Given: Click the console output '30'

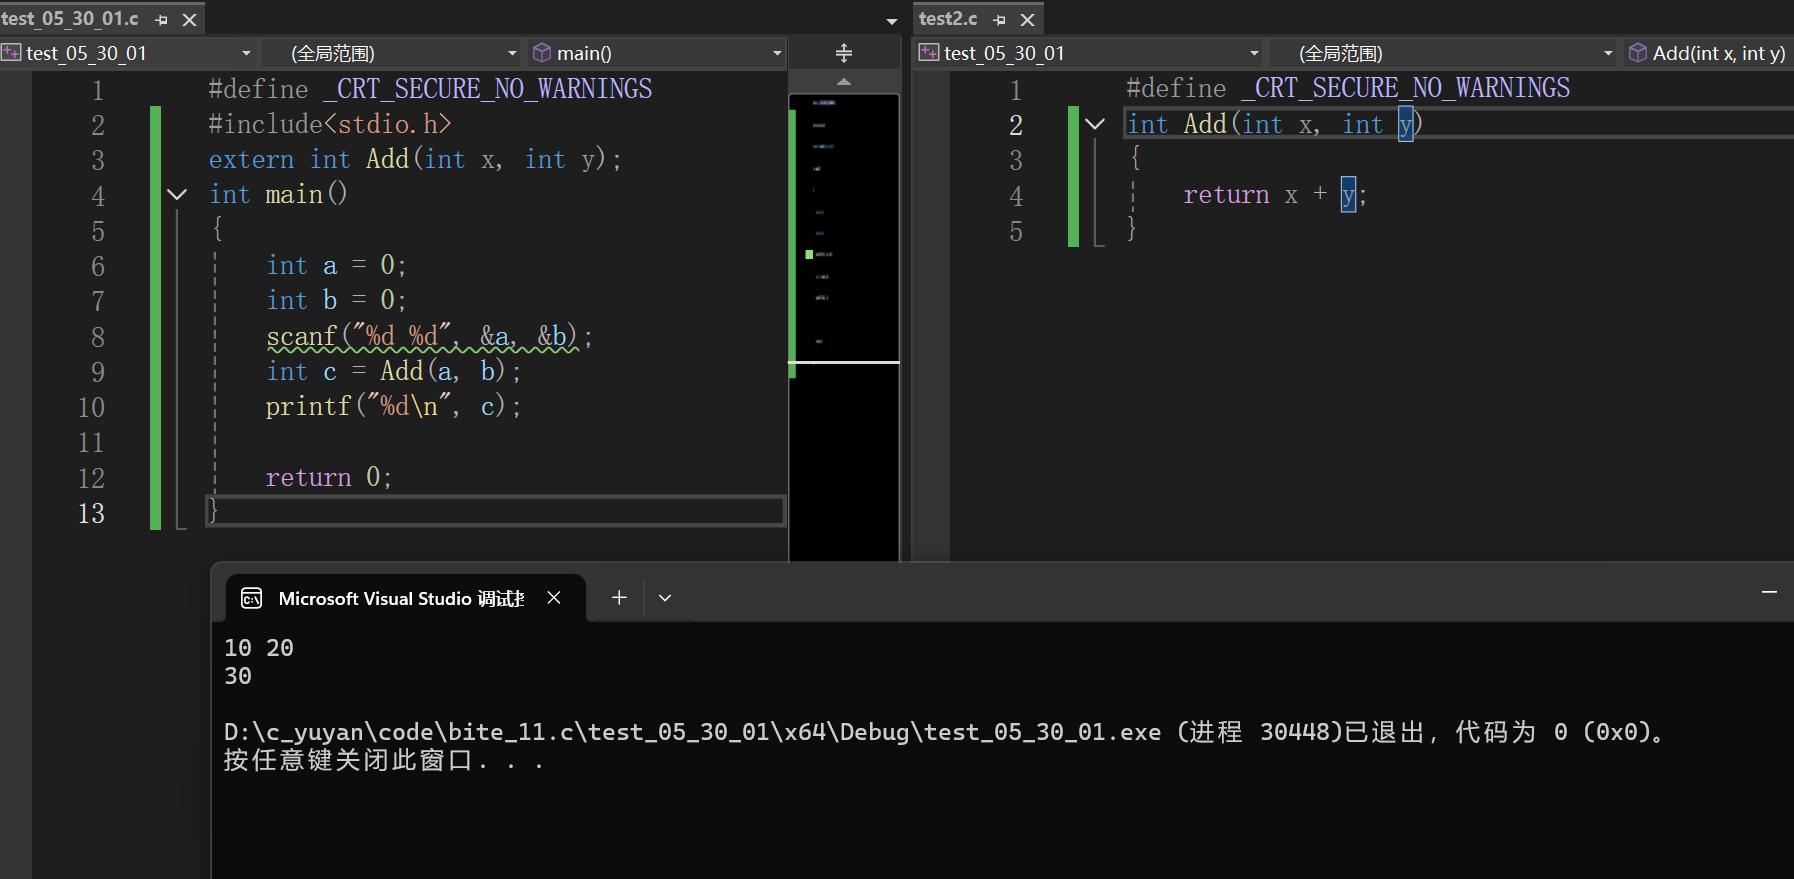Looking at the screenshot, I should 238,676.
